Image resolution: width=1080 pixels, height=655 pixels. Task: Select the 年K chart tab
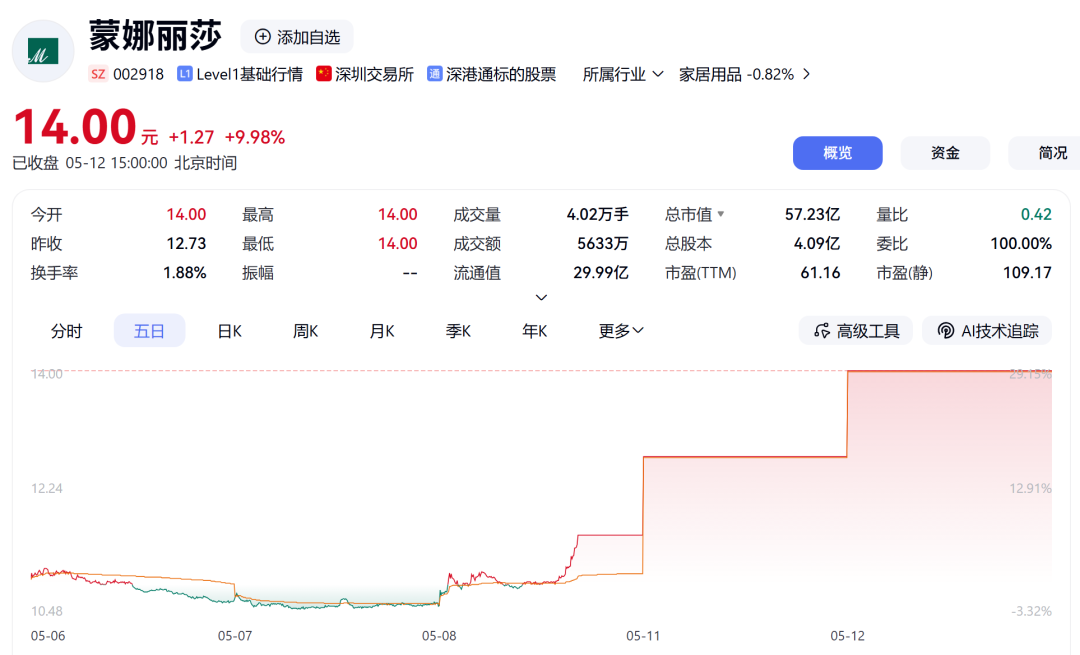pos(534,331)
